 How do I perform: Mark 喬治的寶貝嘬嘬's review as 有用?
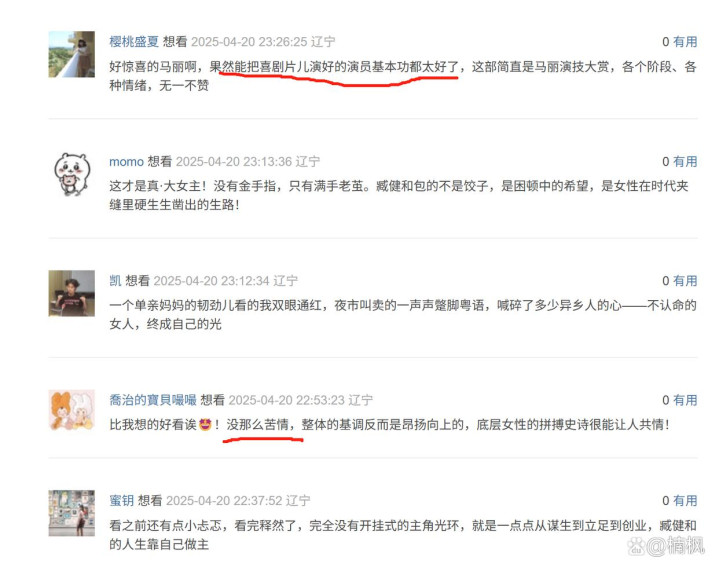click(x=685, y=400)
